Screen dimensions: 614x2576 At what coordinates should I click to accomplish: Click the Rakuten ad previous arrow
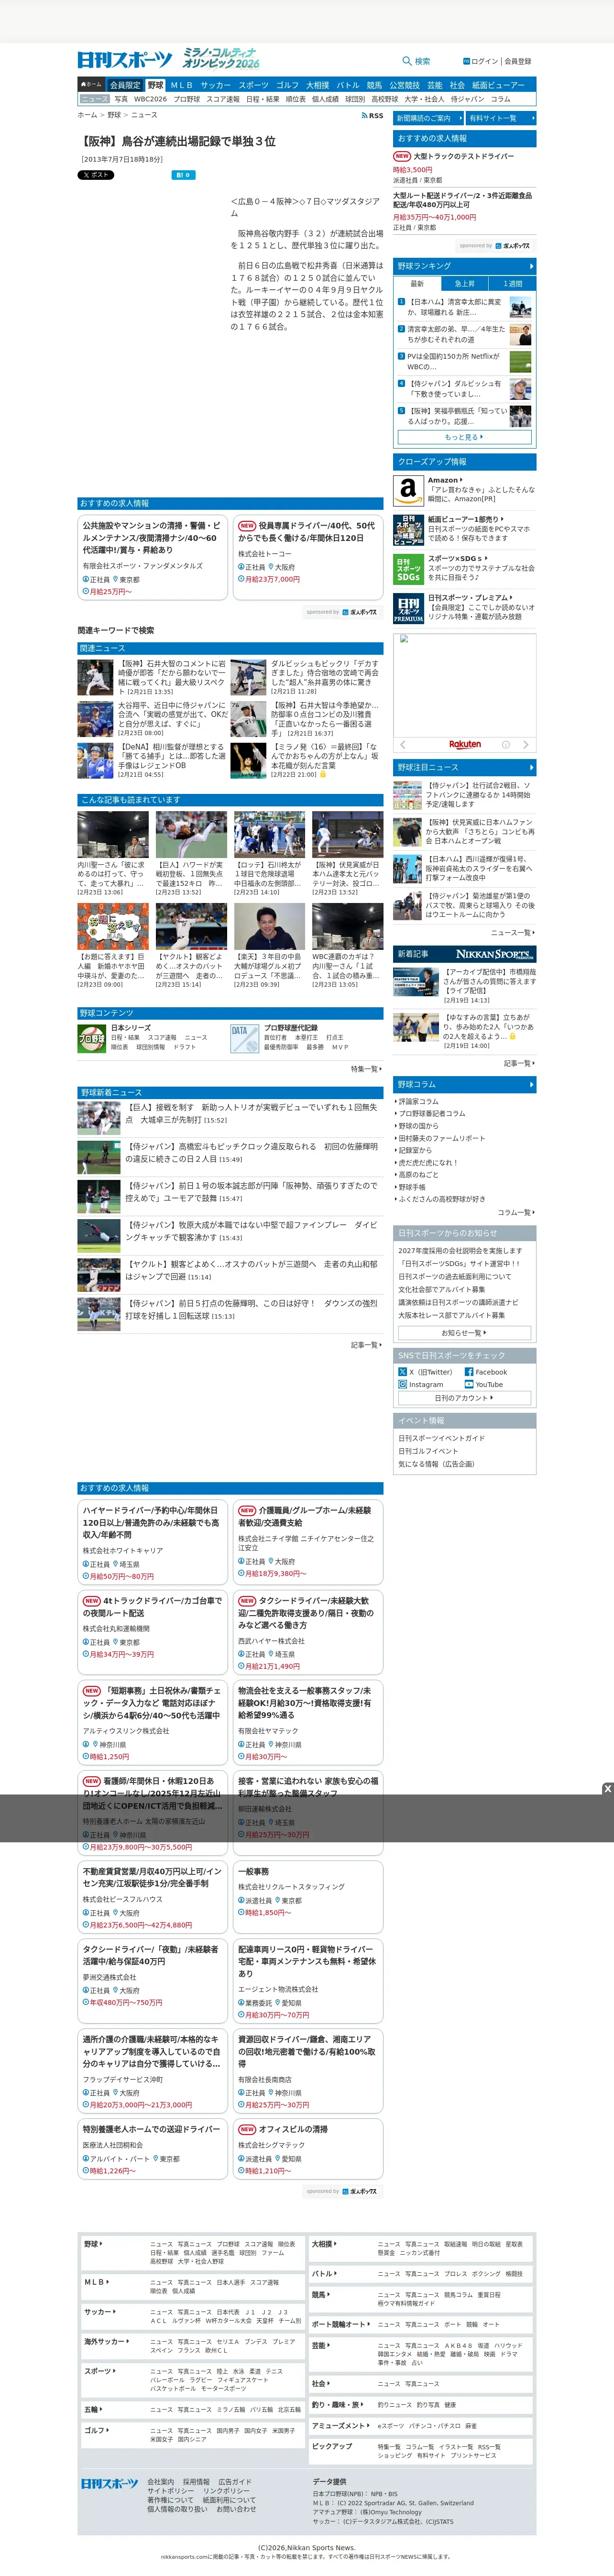tap(402, 744)
